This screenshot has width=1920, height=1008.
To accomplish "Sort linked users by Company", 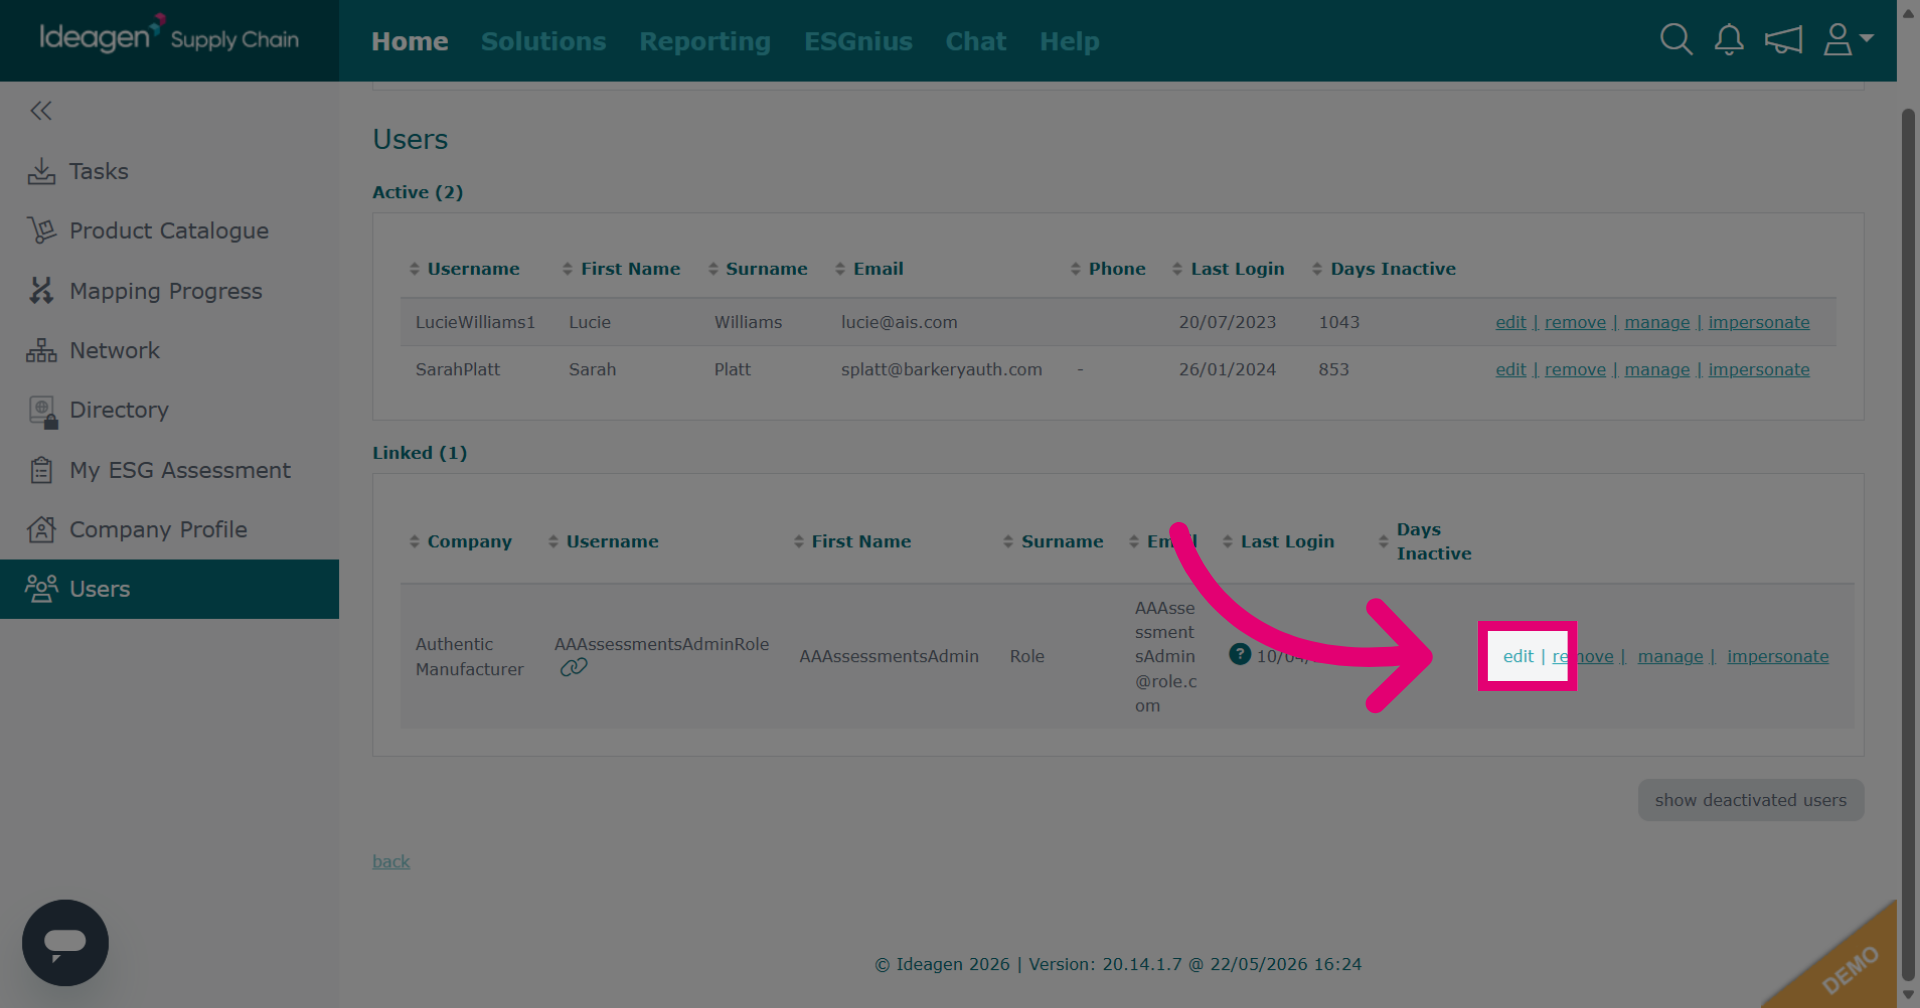I will point(460,541).
